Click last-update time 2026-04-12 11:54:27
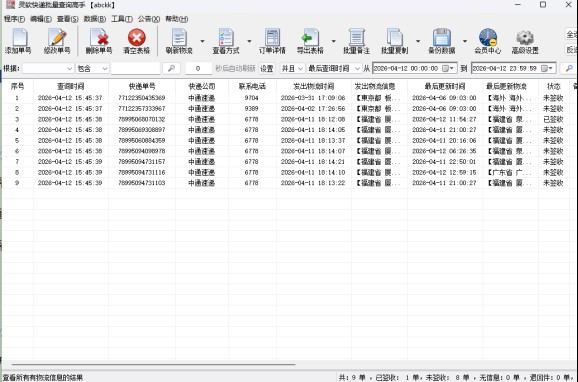Viewport: 578px width, 382px height. coord(444,119)
